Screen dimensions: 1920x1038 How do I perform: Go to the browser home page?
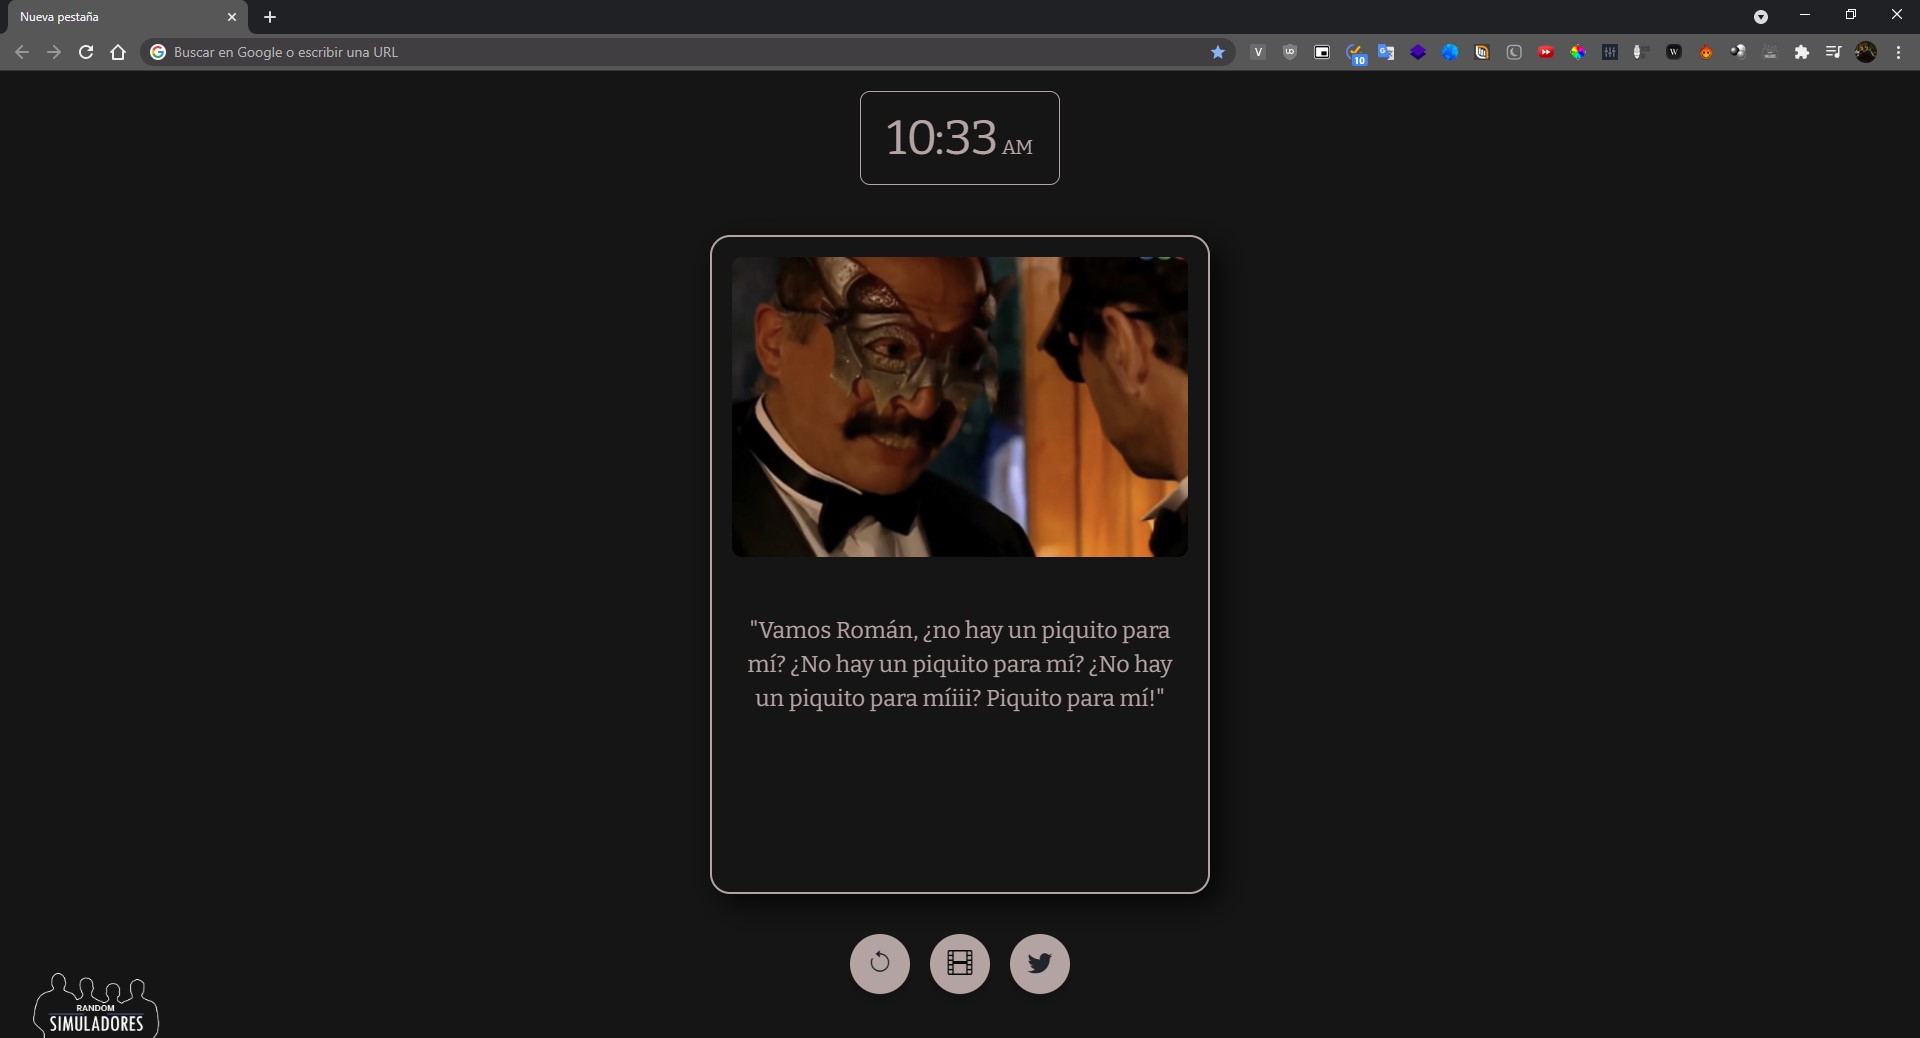118,52
